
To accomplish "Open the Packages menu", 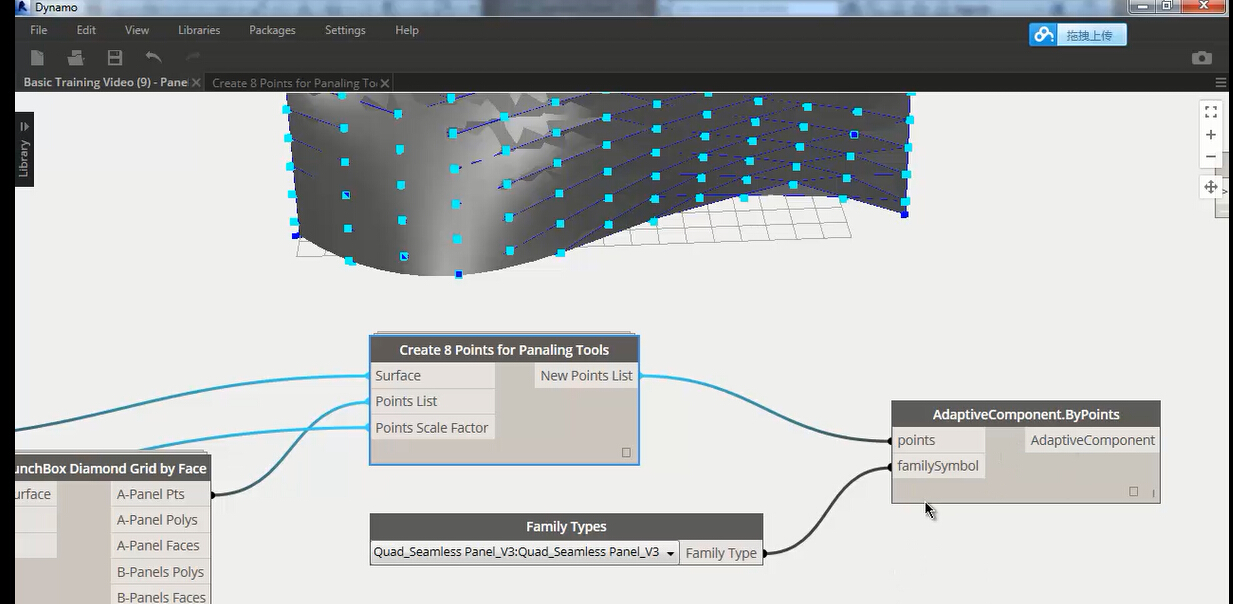I will click(272, 30).
